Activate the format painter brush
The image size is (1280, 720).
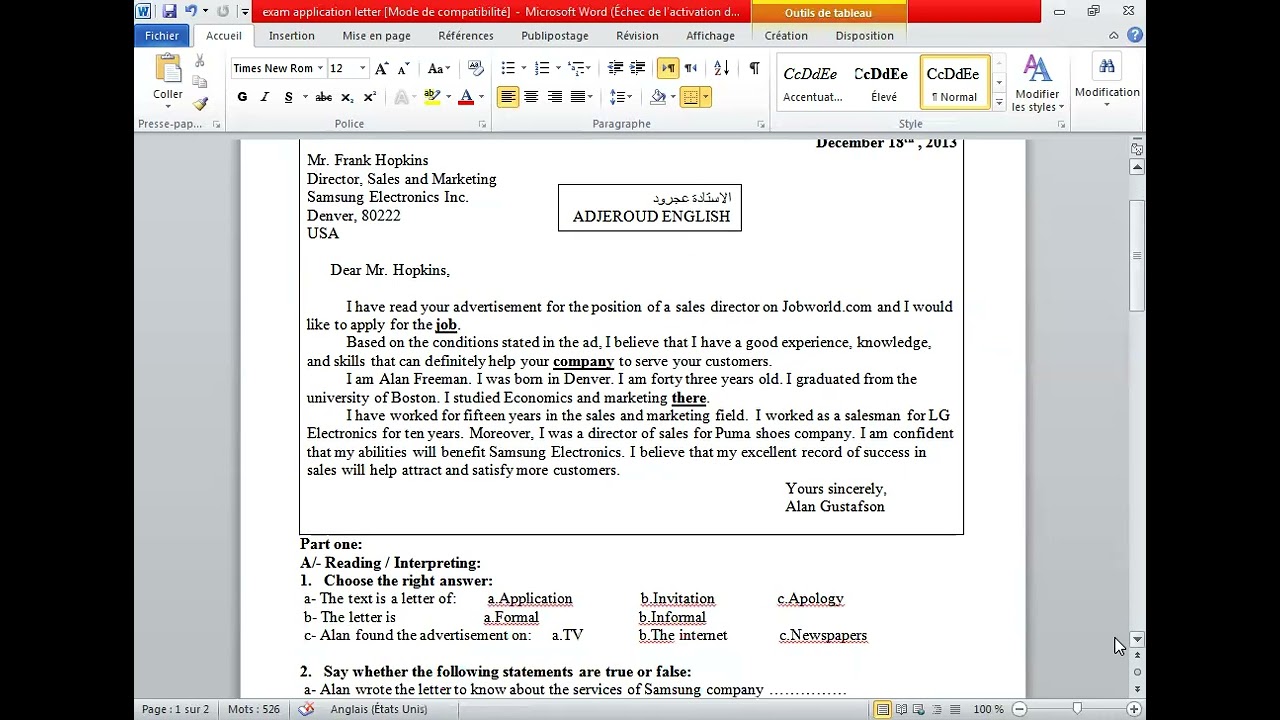200,104
